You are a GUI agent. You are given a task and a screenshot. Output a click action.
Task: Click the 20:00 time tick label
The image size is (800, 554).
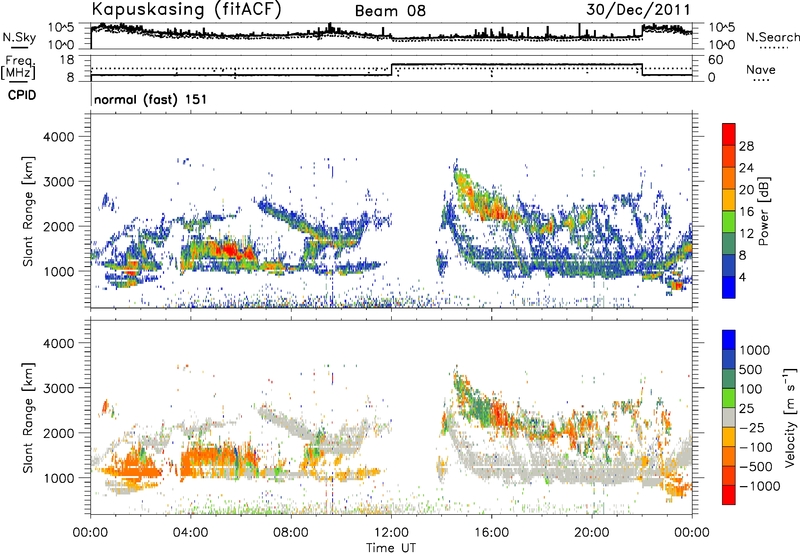[592, 533]
